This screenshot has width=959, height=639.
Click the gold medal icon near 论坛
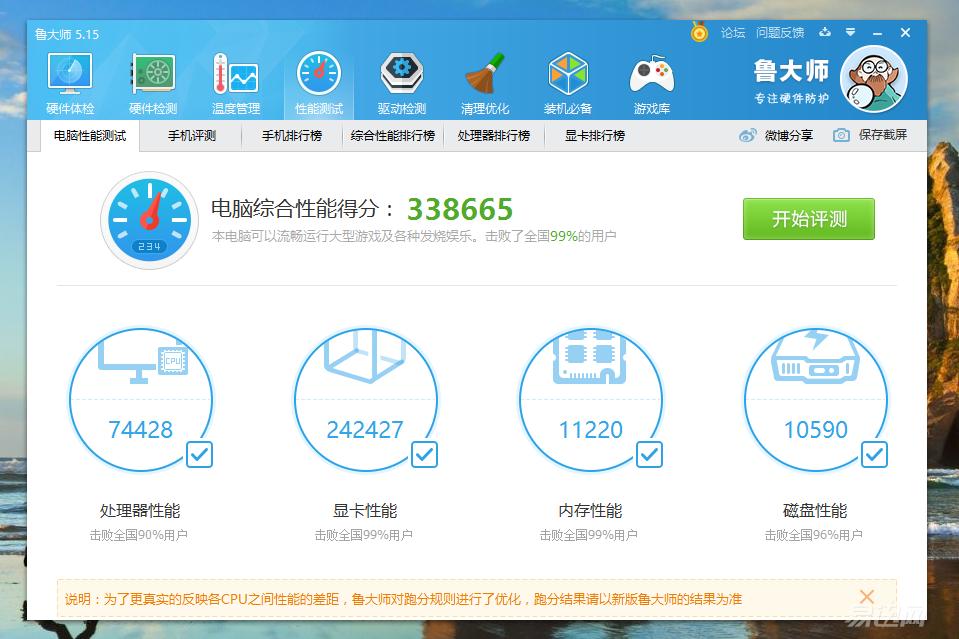pos(699,32)
